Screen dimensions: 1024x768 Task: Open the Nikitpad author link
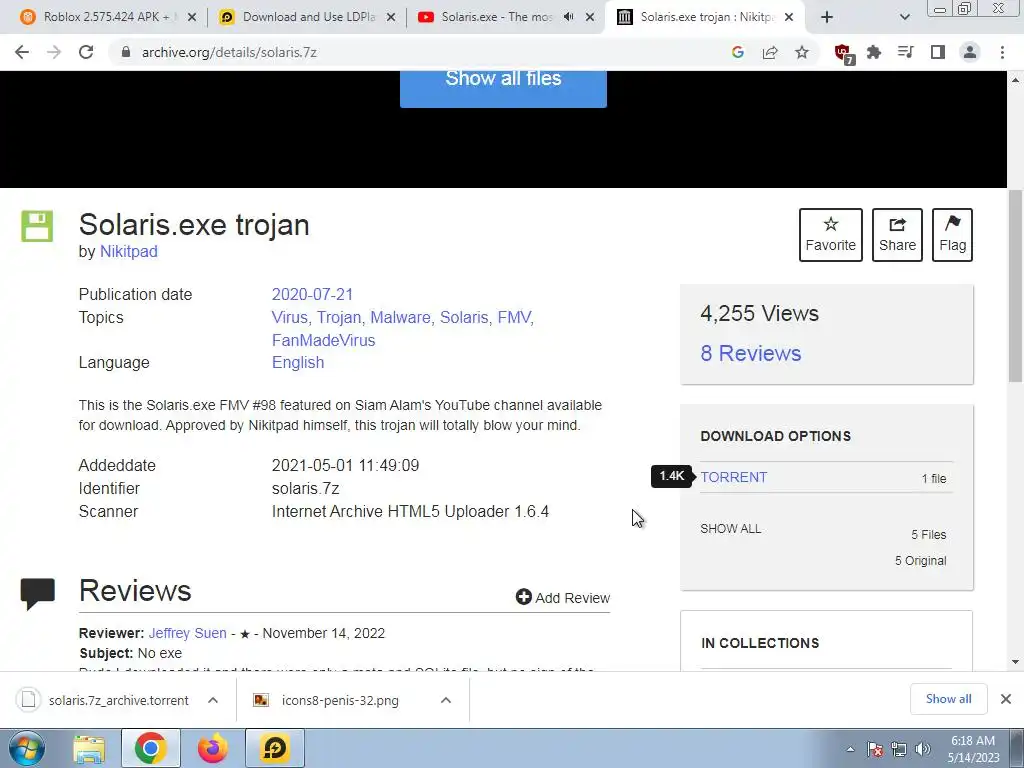coord(129,251)
